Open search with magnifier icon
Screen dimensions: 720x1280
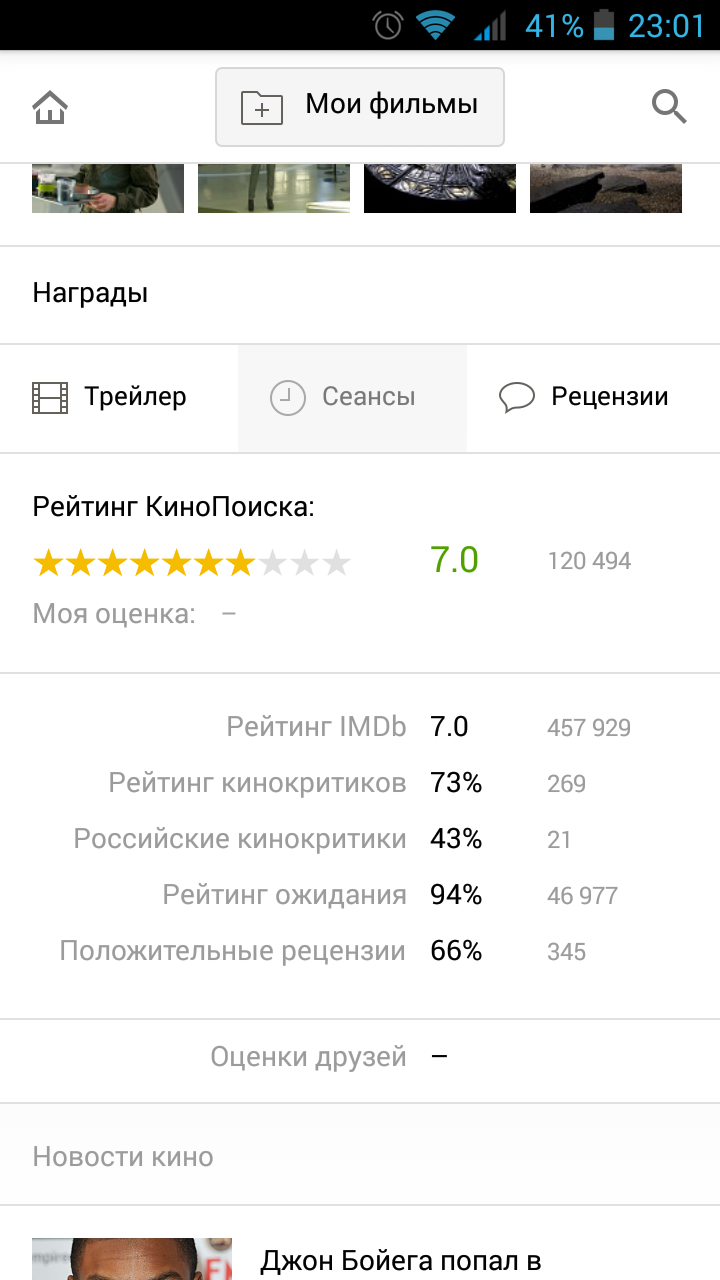click(669, 106)
